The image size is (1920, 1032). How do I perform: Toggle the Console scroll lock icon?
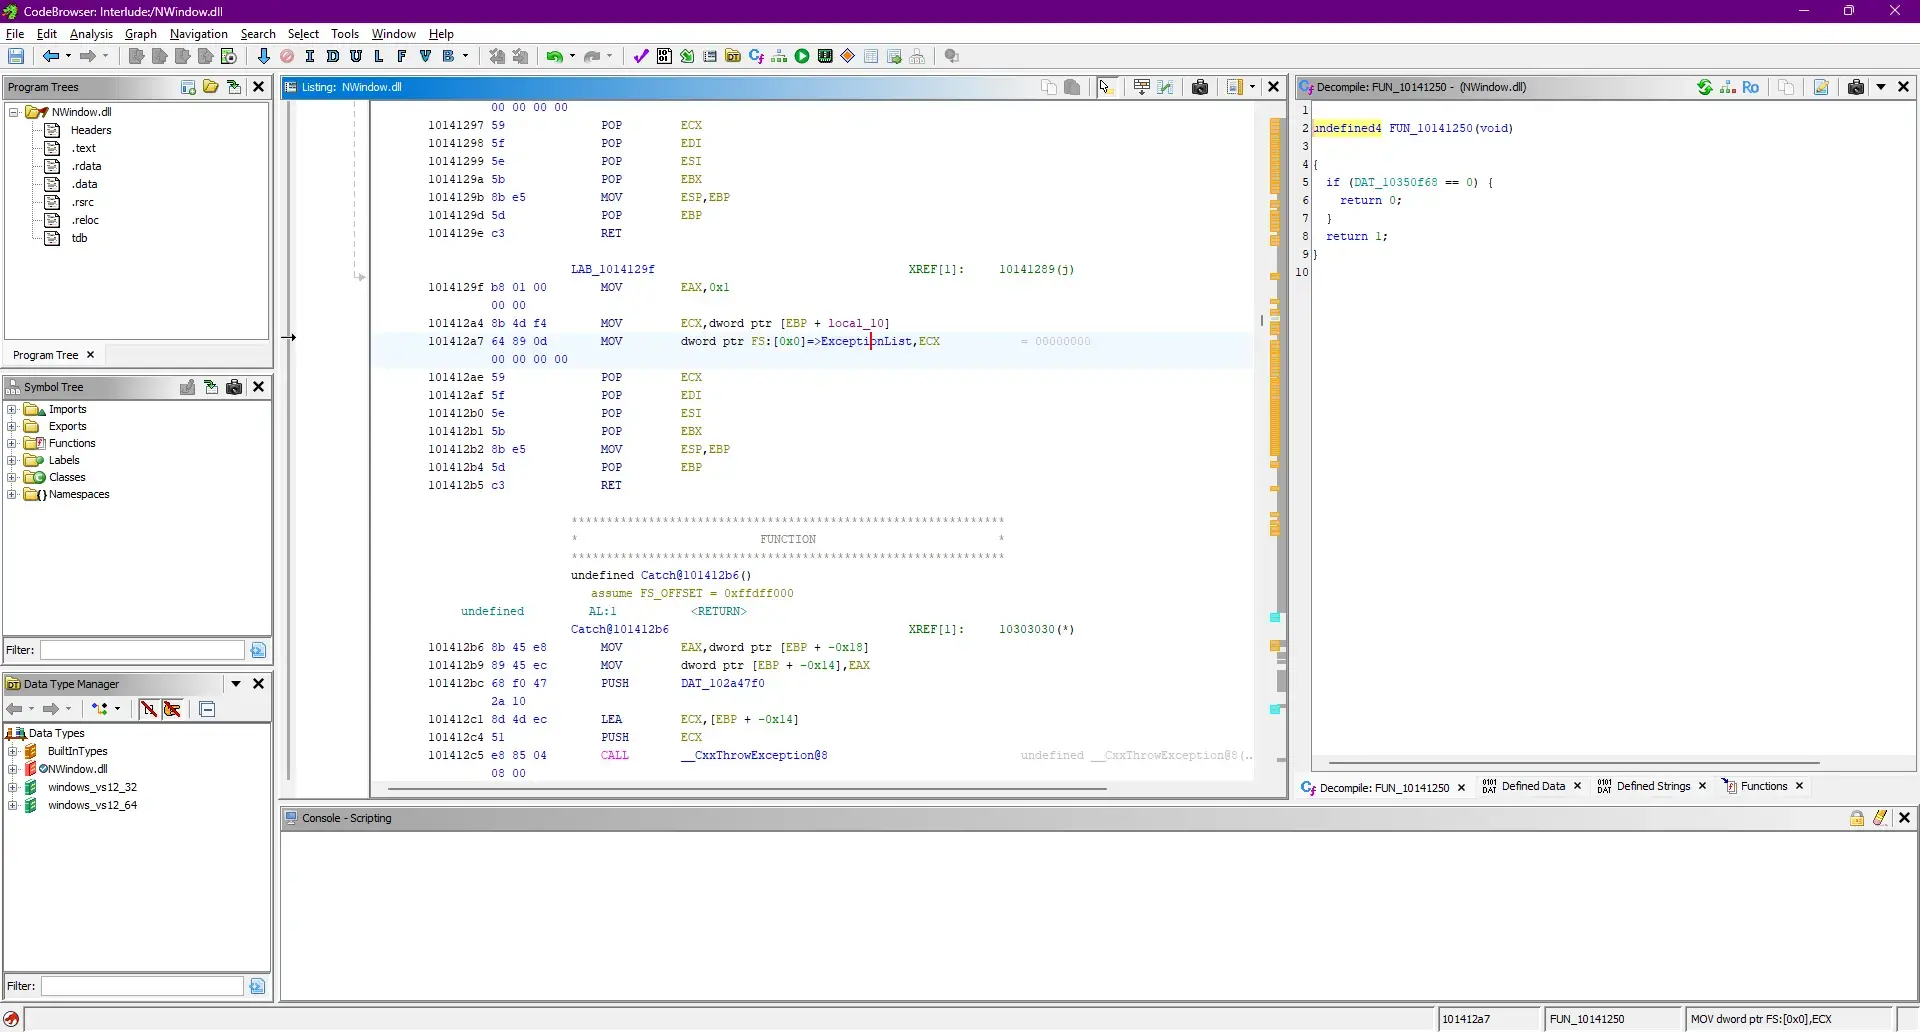(x=1857, y=818)
